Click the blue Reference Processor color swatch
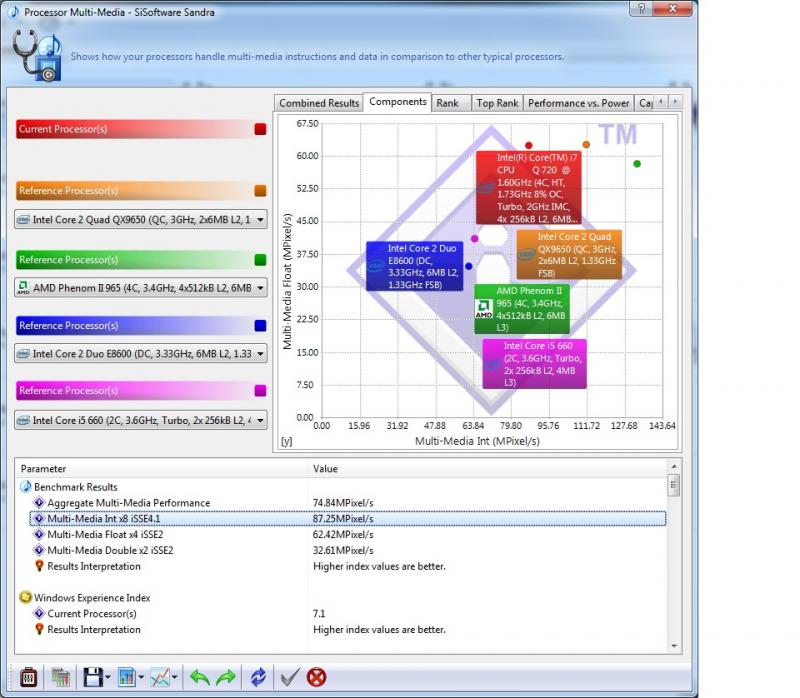Image resolution: width=800 pixels, height=698 pixels. tap(260, 326)
